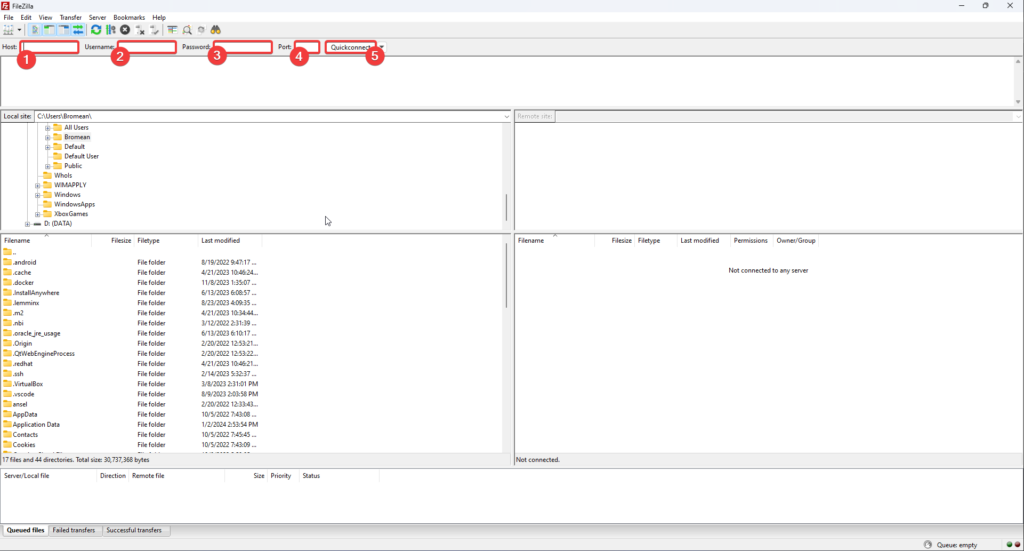Switch to the Failed transfers tab
This screenshot has height=551, width=1024.
pos(75,530)
